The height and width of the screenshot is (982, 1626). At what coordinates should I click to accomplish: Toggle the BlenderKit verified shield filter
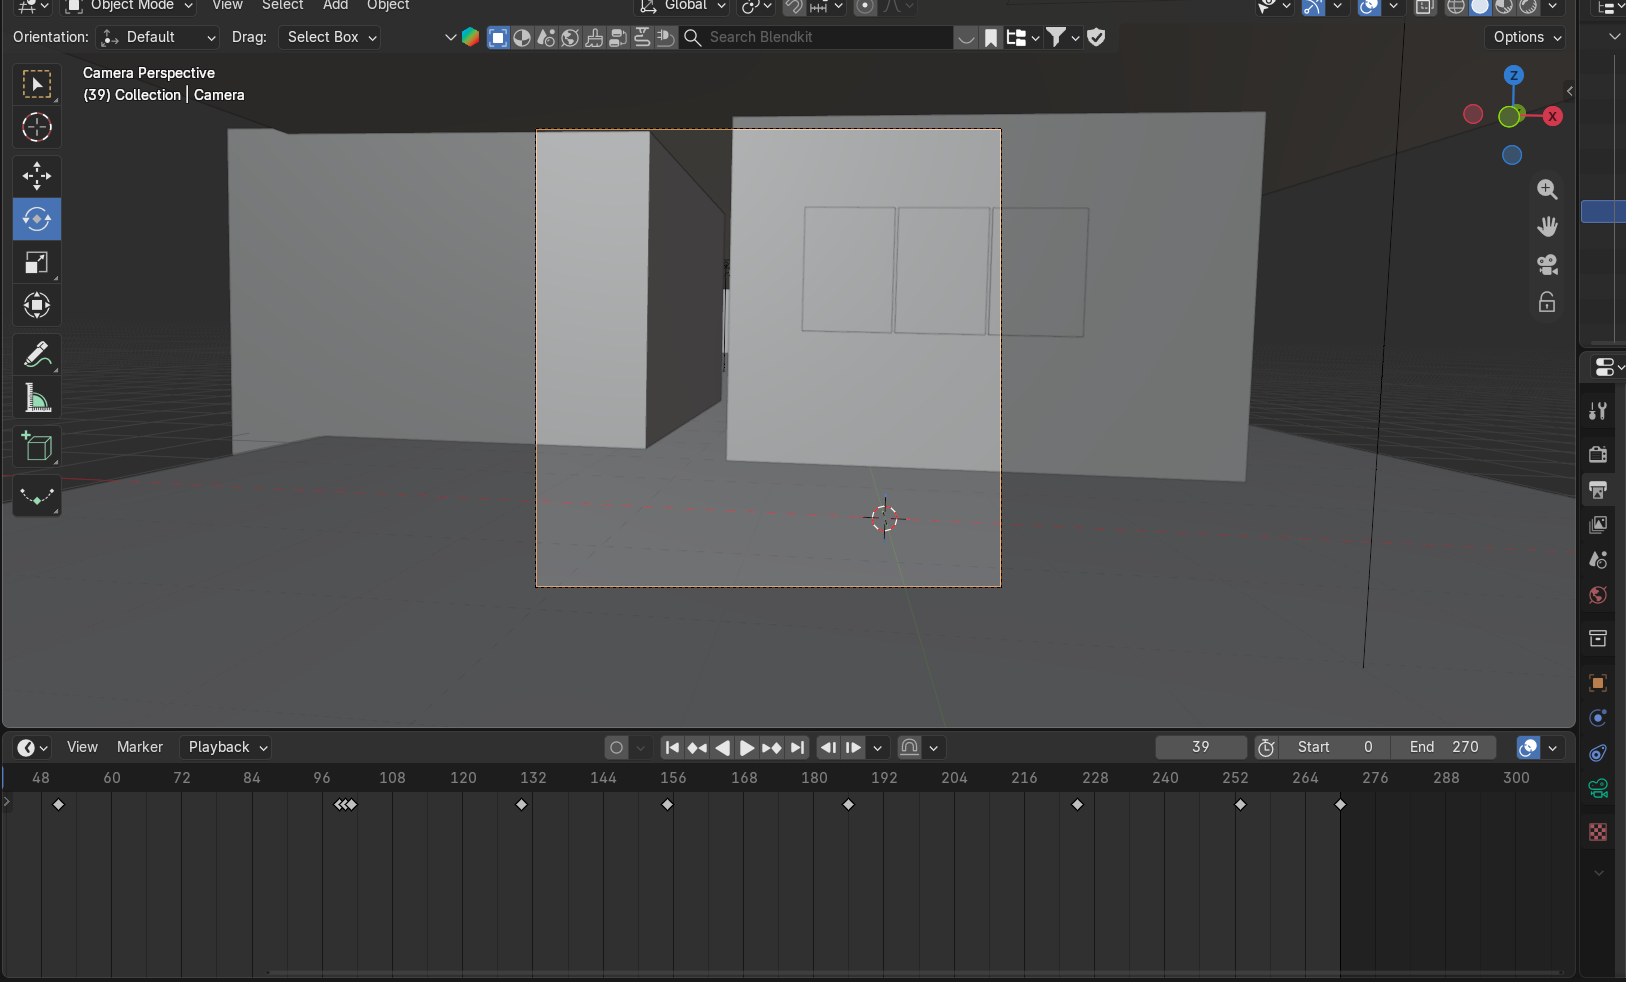1096,37
